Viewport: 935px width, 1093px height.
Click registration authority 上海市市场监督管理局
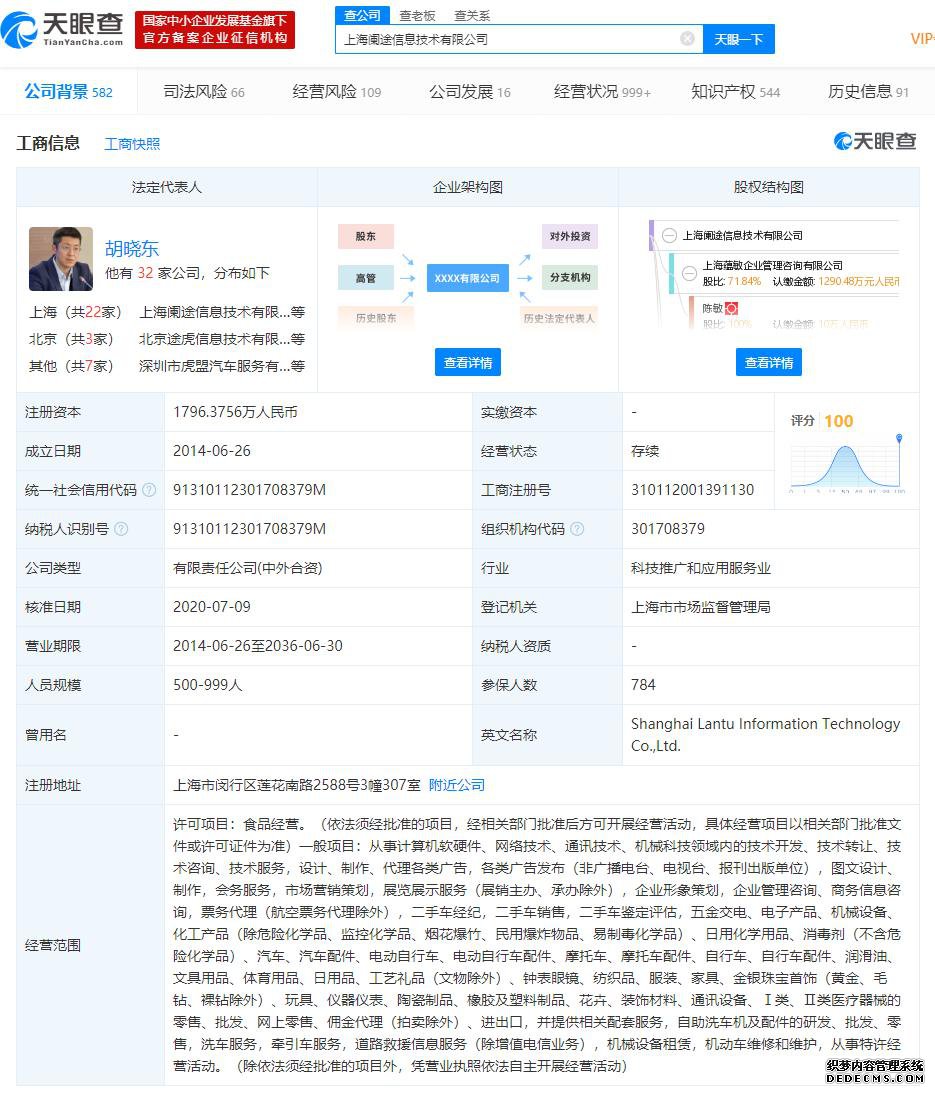701,607
